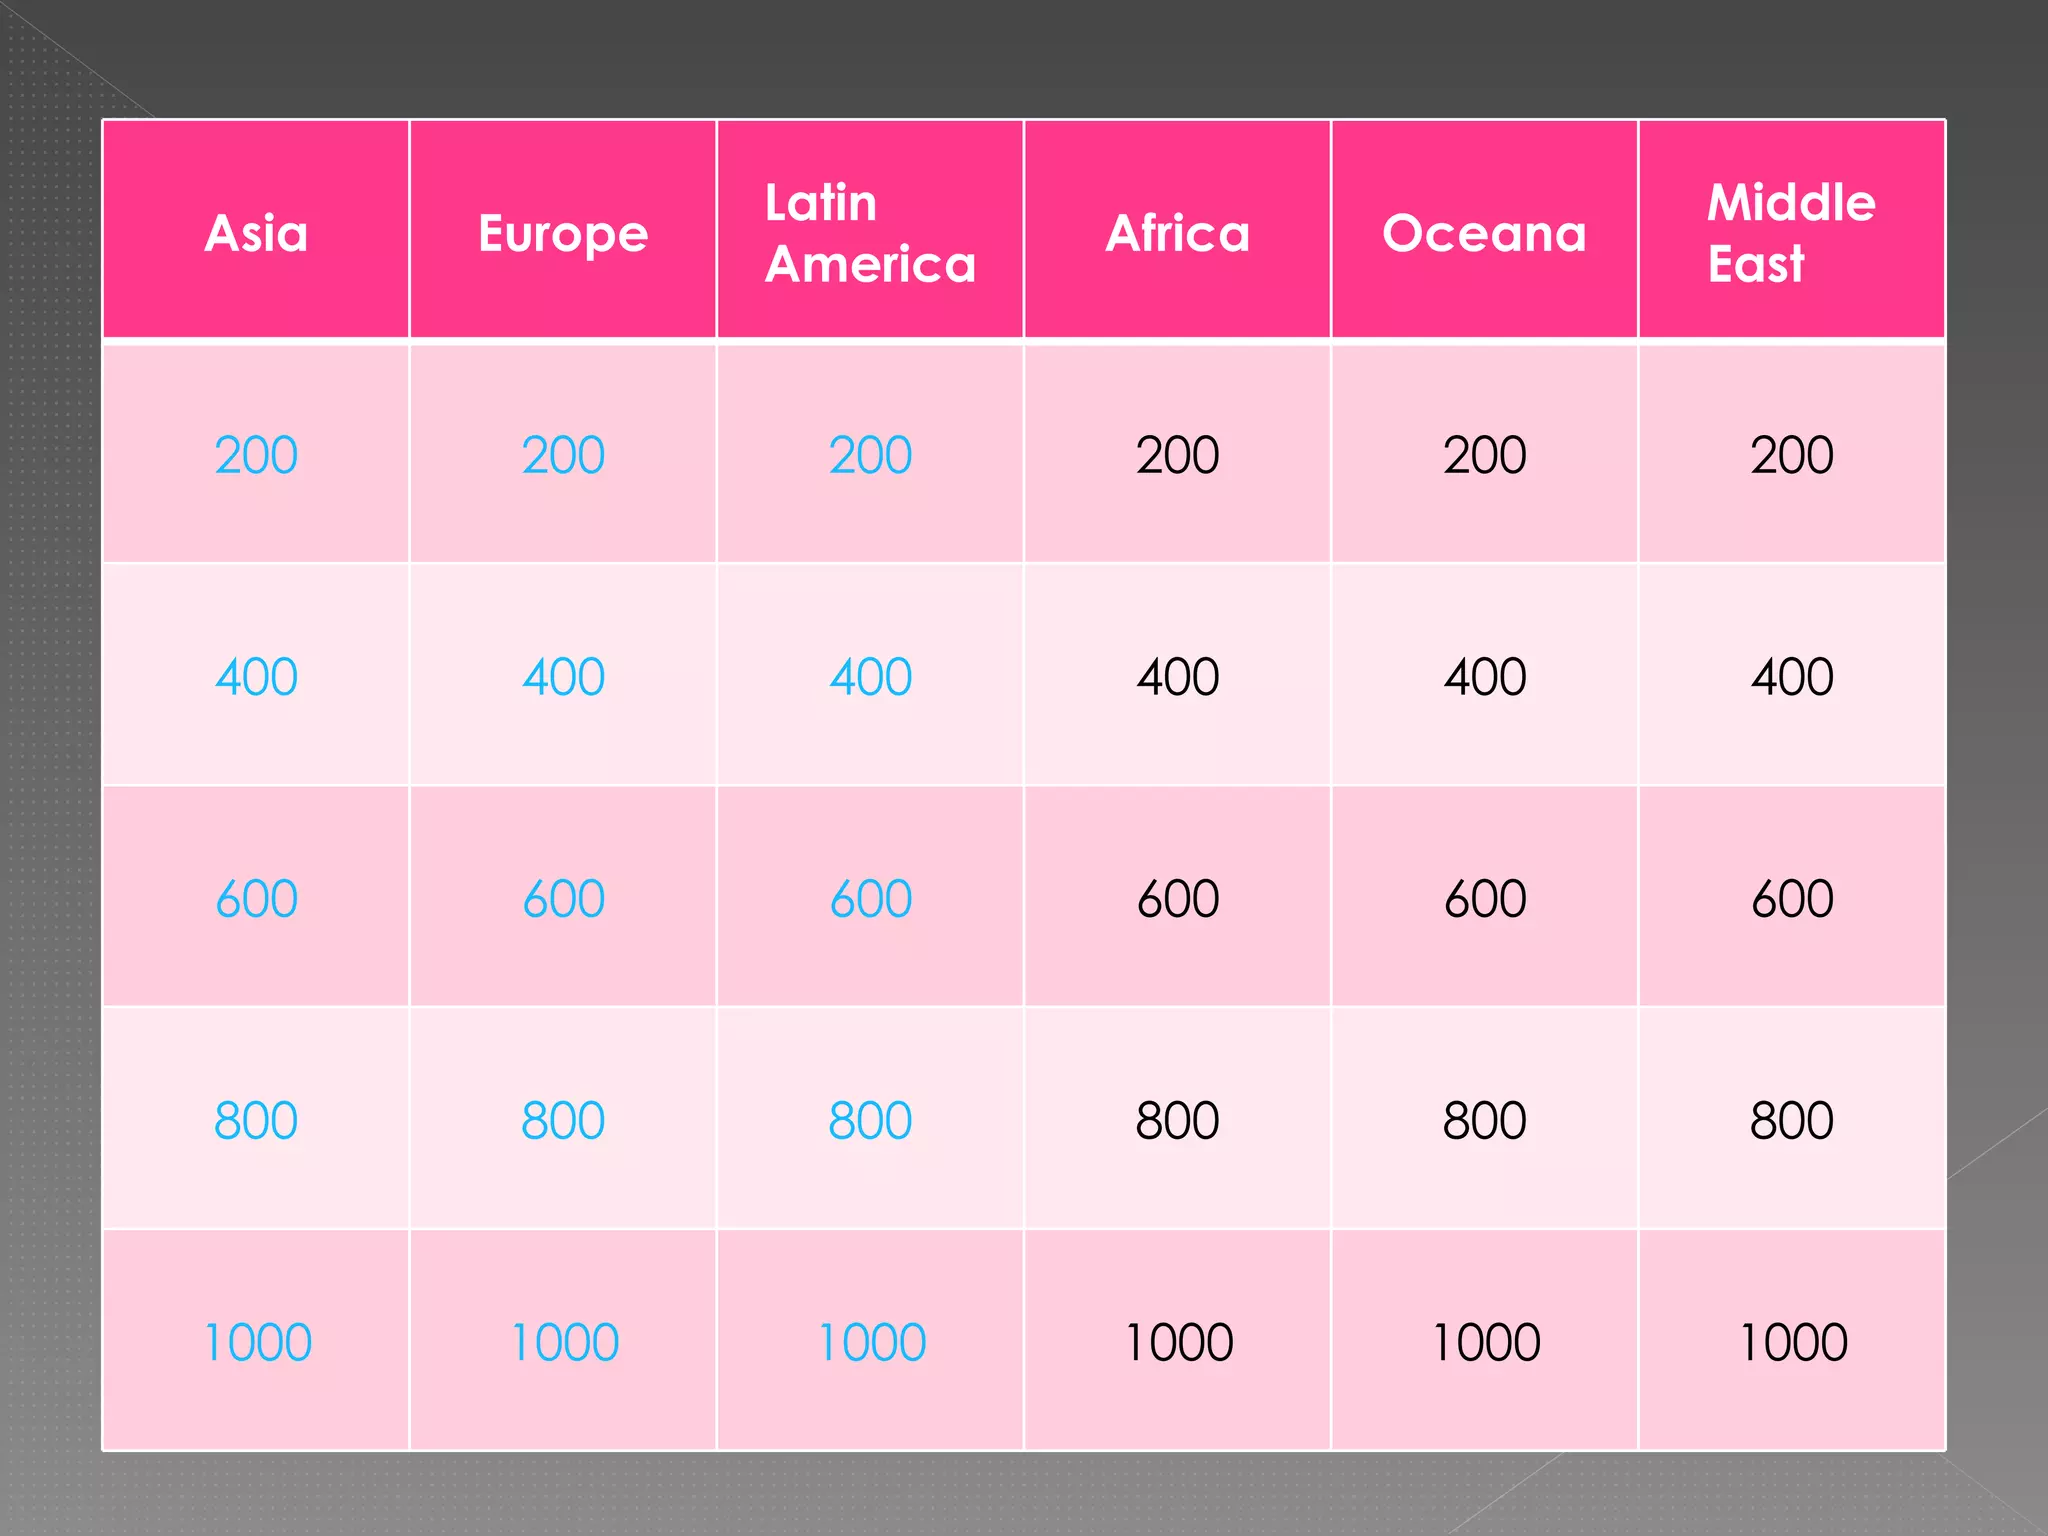
Task: Select the Africa 400 cell
Action: (x=1177, y=677)
